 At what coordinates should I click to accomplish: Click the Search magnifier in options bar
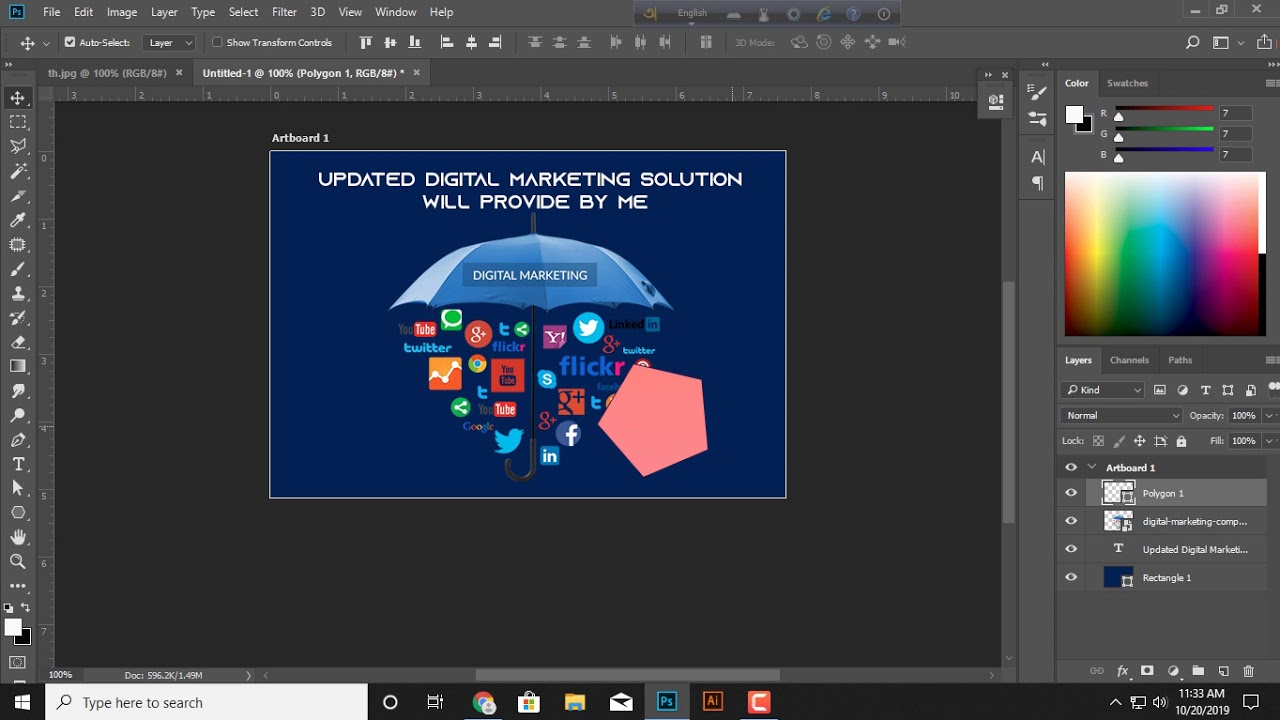point(1192,43)
